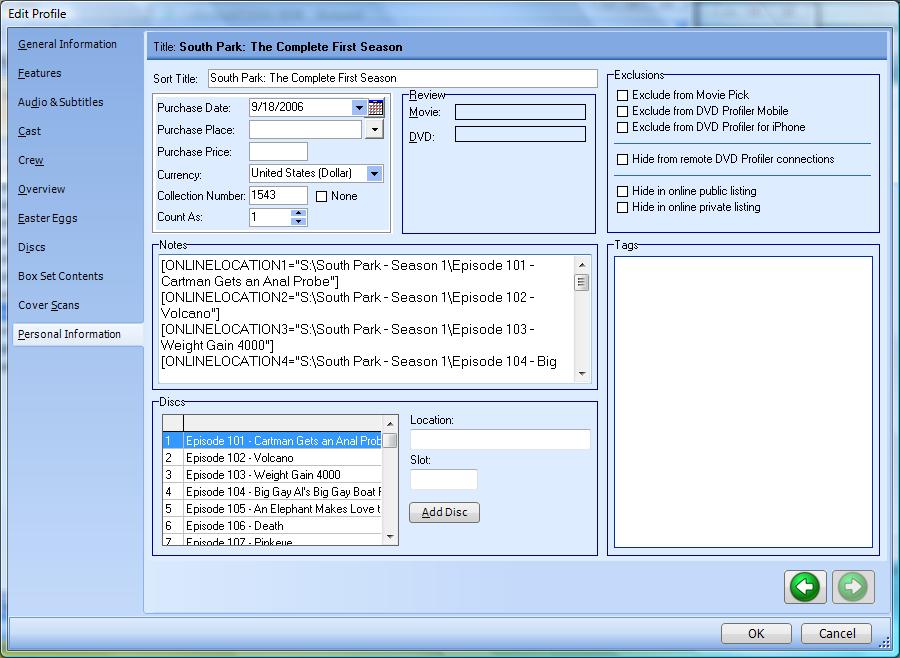Go to the Easter Eggs section
900x658 pixels.
coord(47,218)
